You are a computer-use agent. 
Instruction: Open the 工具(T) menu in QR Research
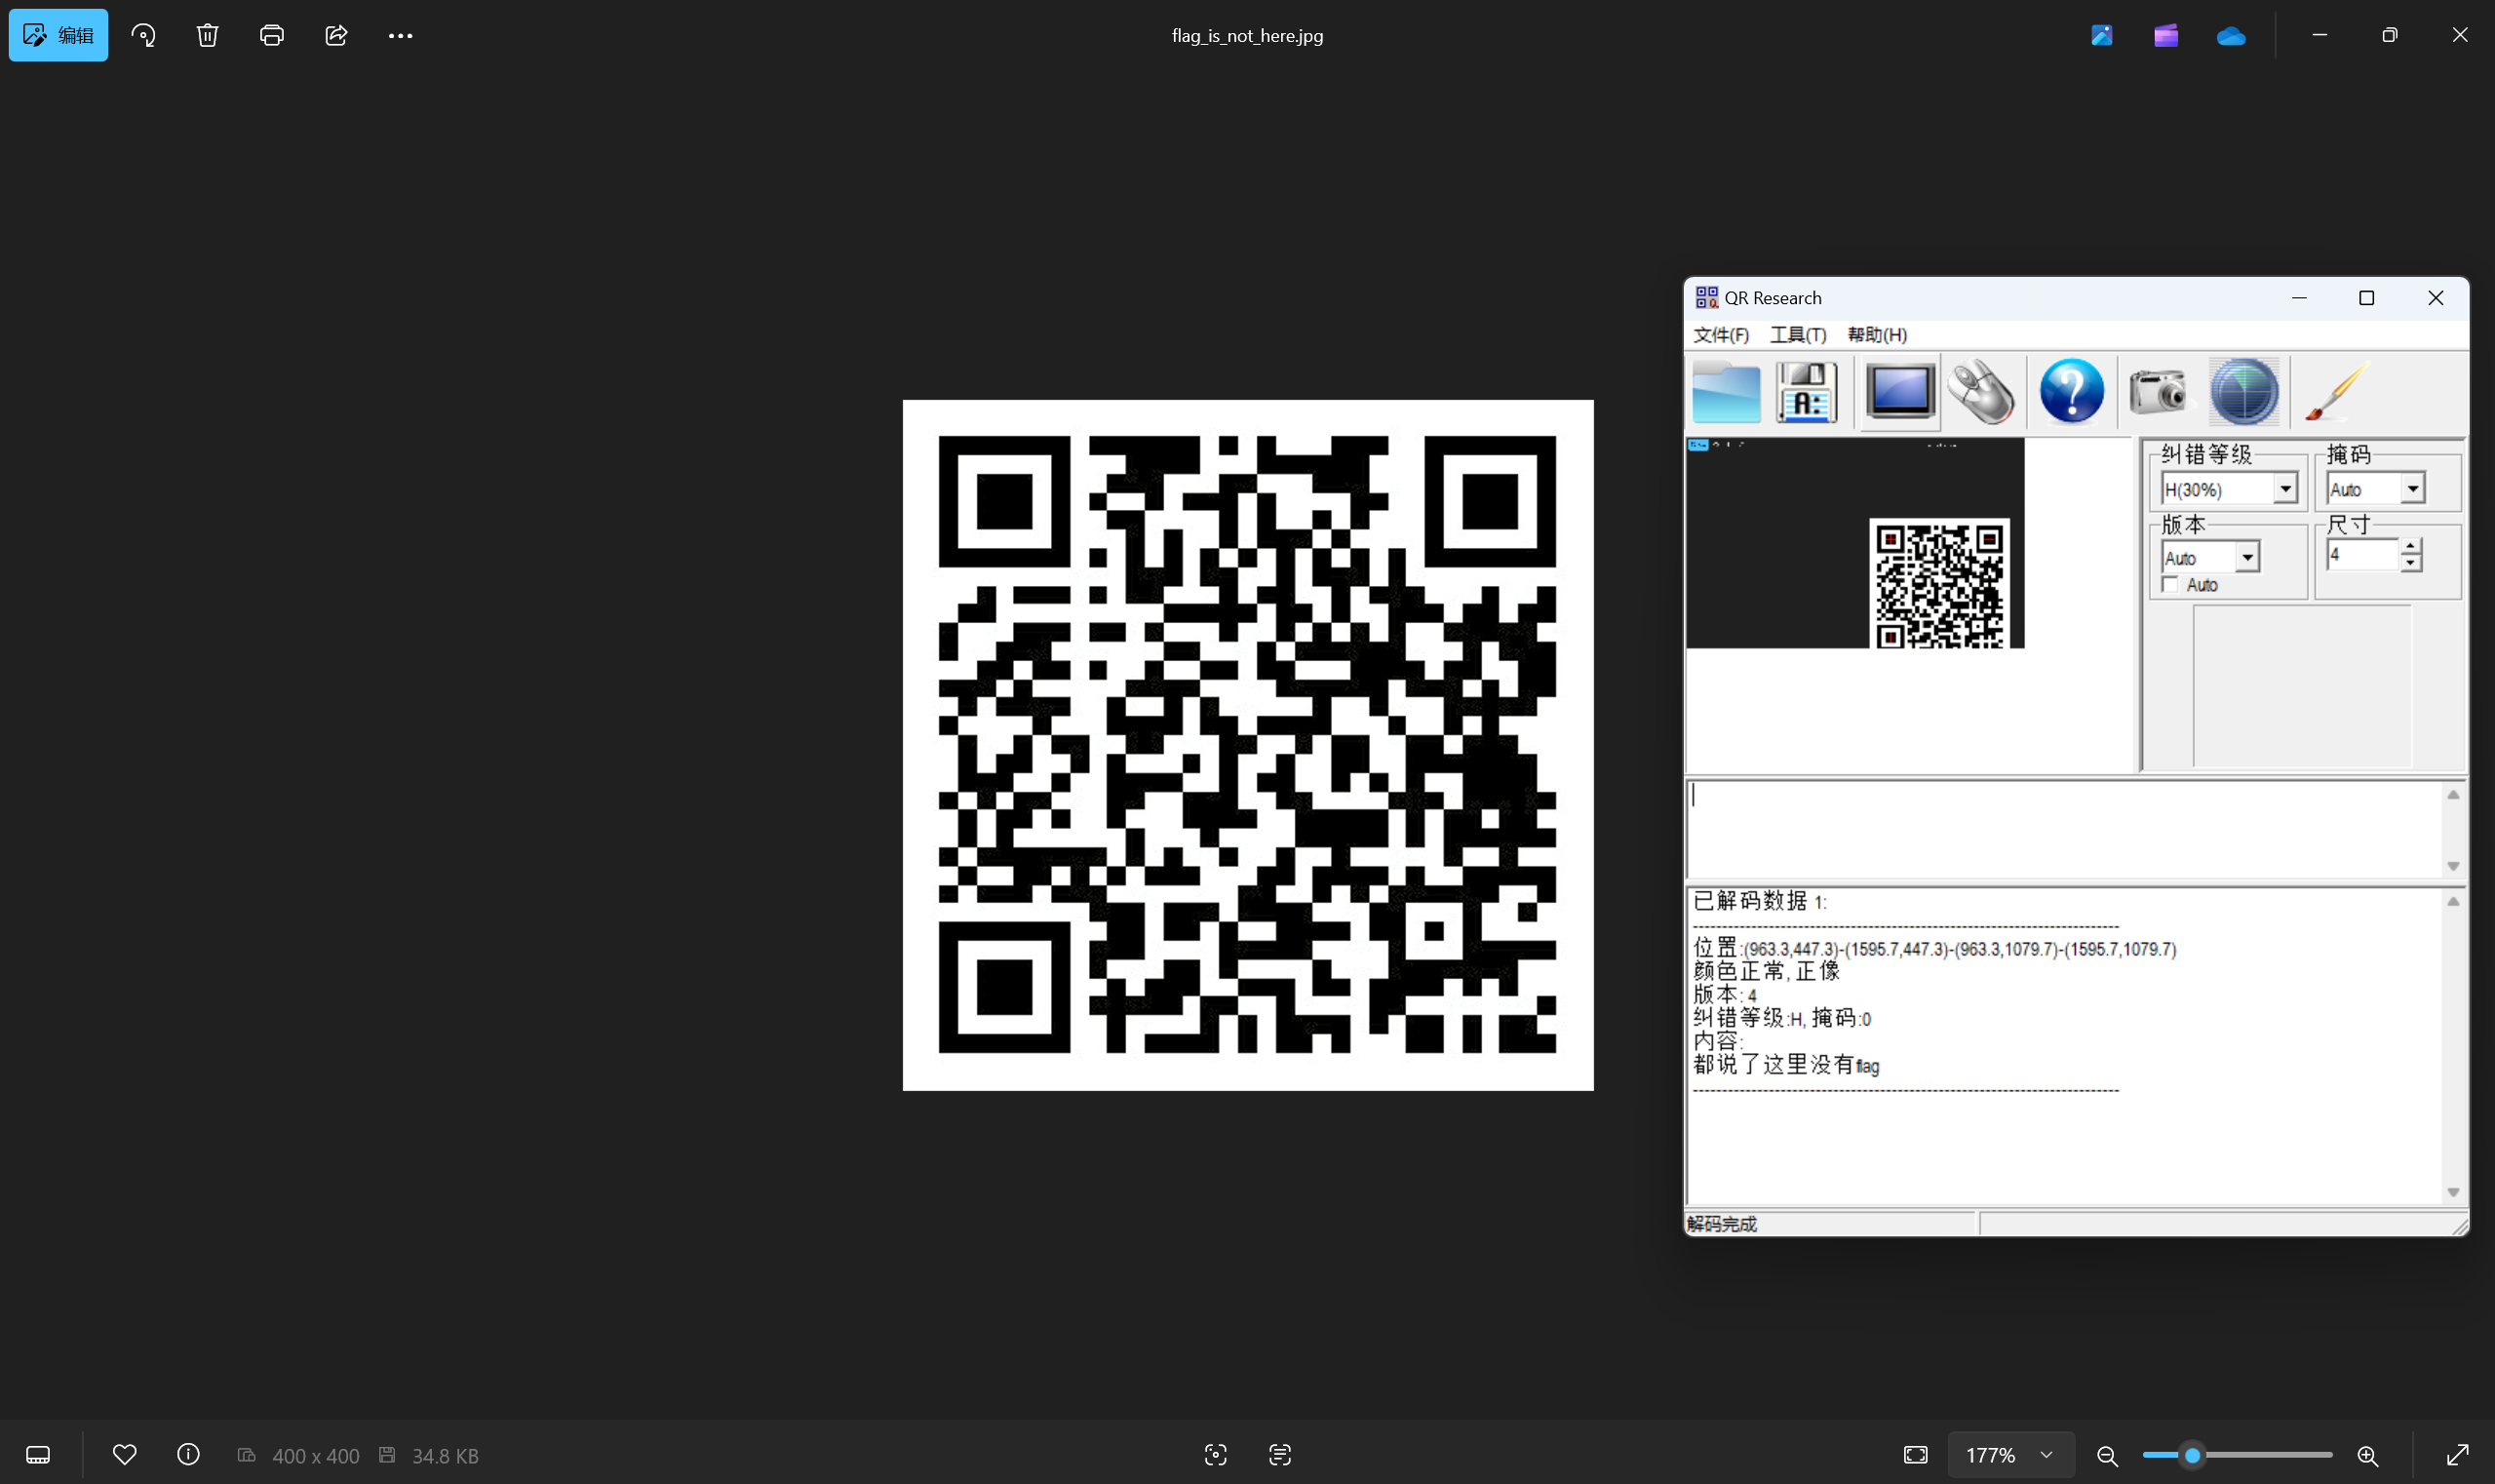(1797, 335)
